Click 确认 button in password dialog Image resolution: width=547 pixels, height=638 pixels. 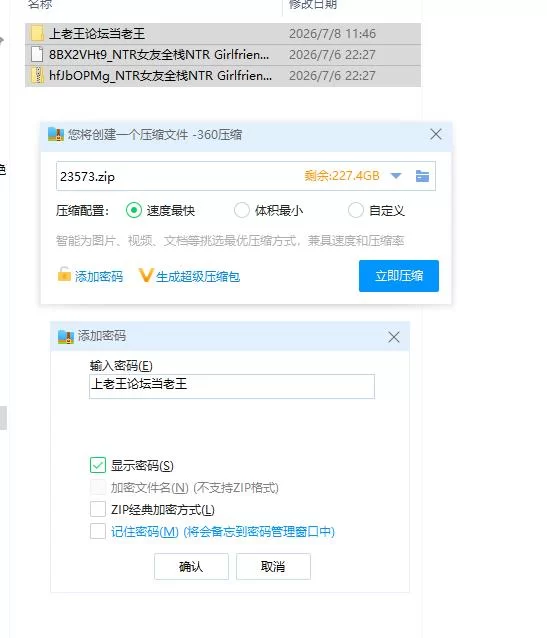tap(191, 566)
